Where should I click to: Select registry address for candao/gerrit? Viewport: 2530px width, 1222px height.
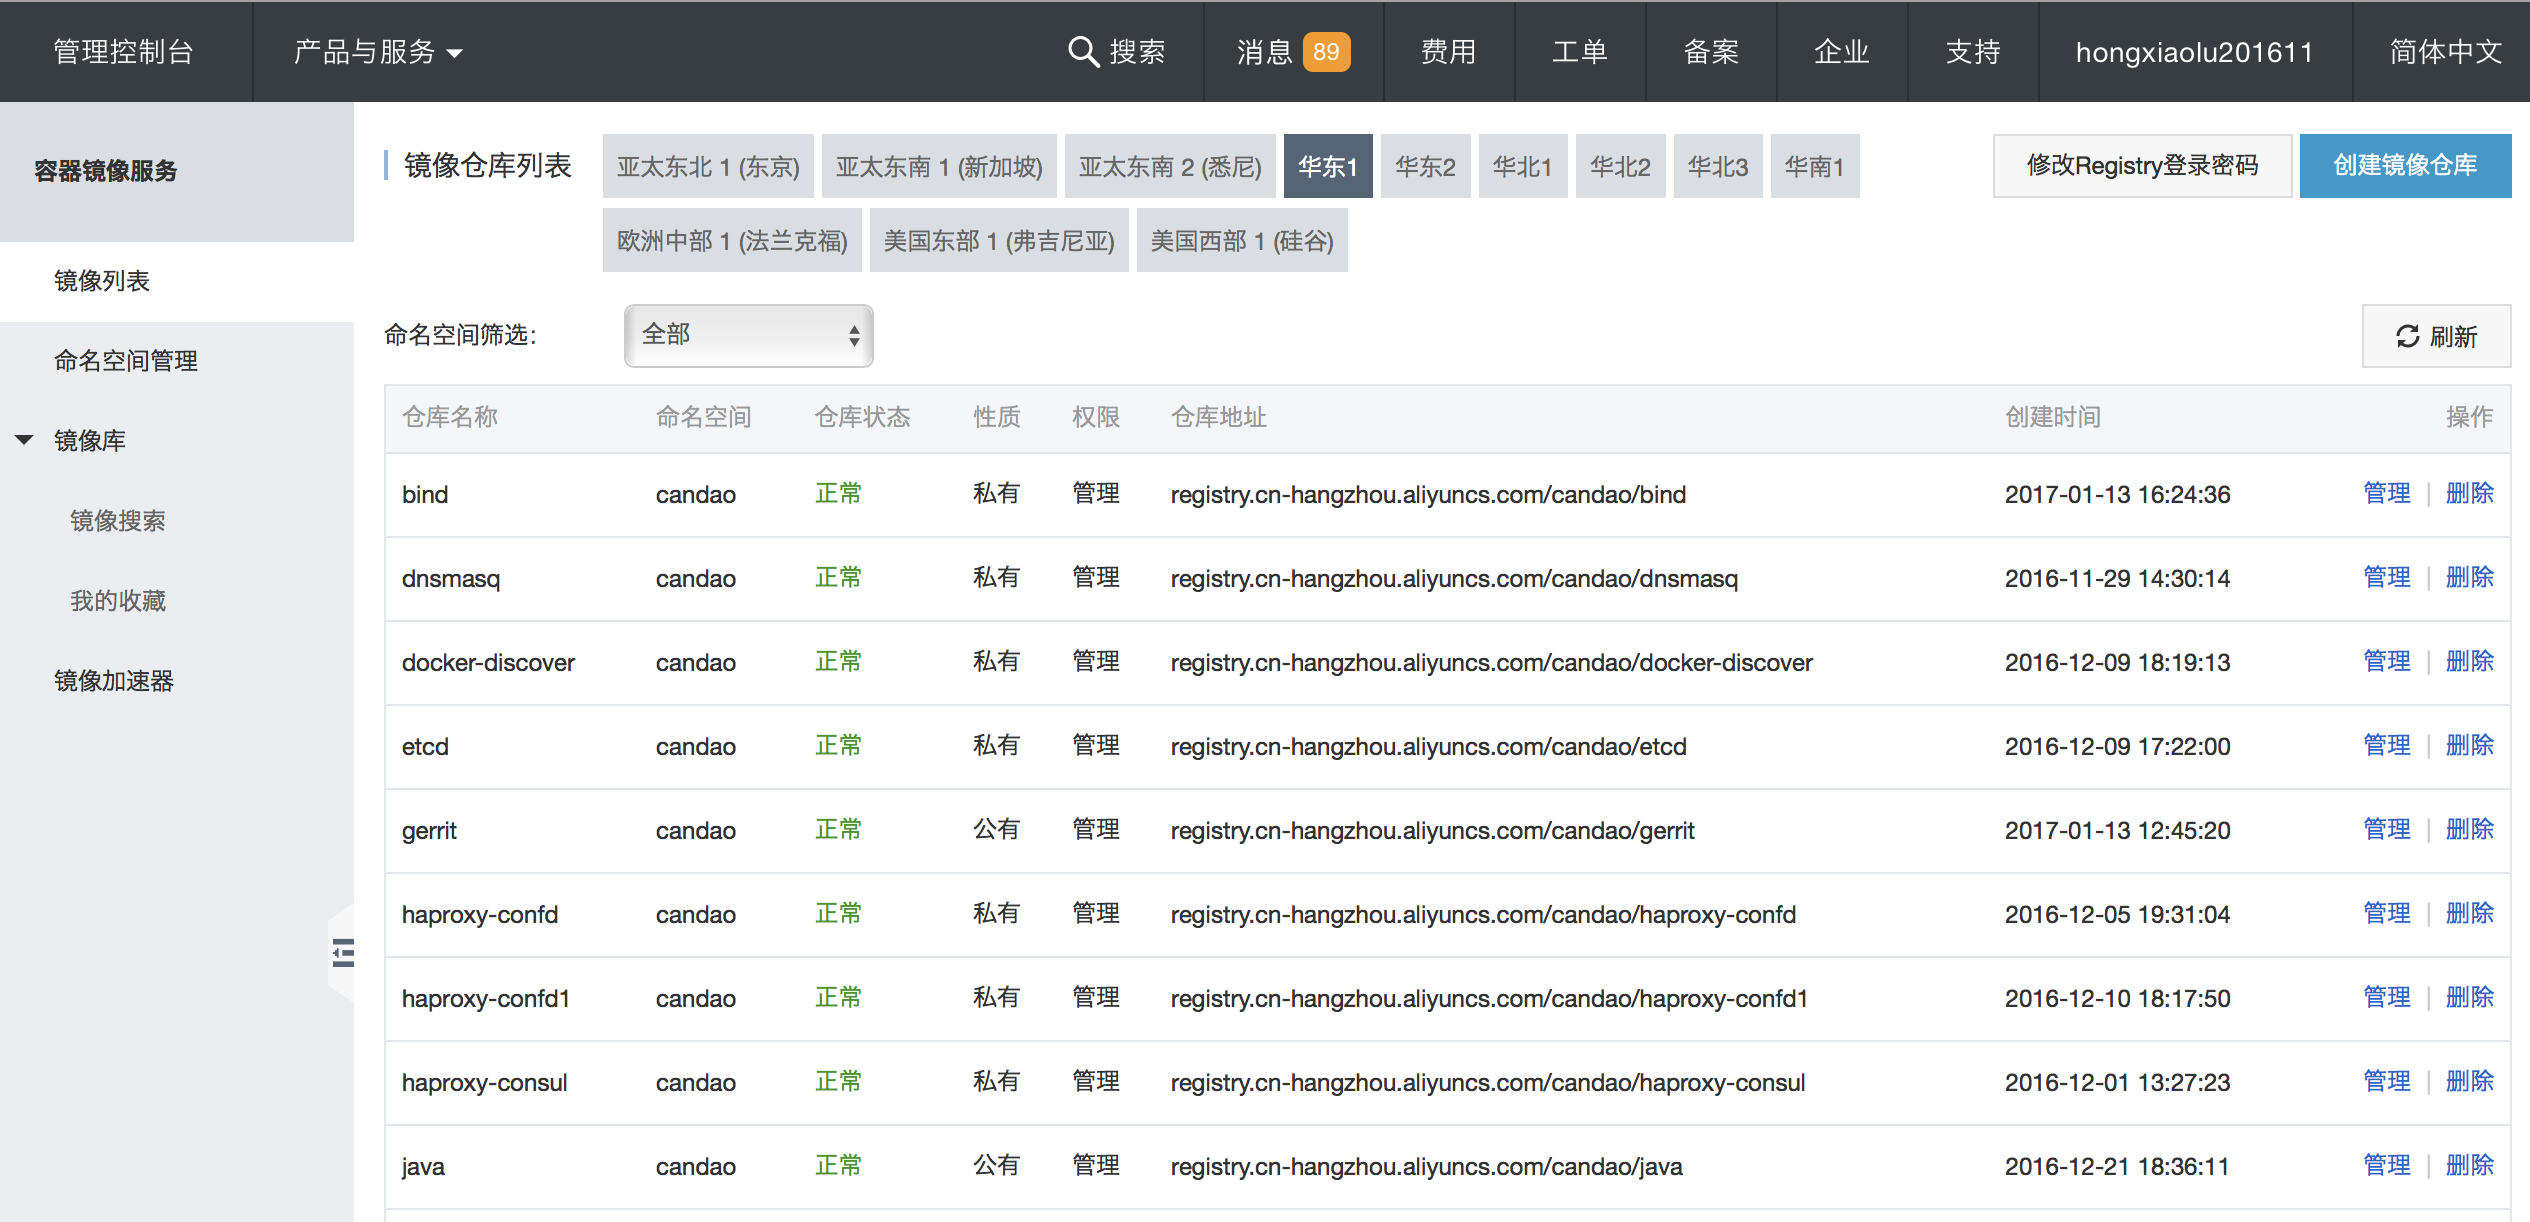click(1432, 830)
